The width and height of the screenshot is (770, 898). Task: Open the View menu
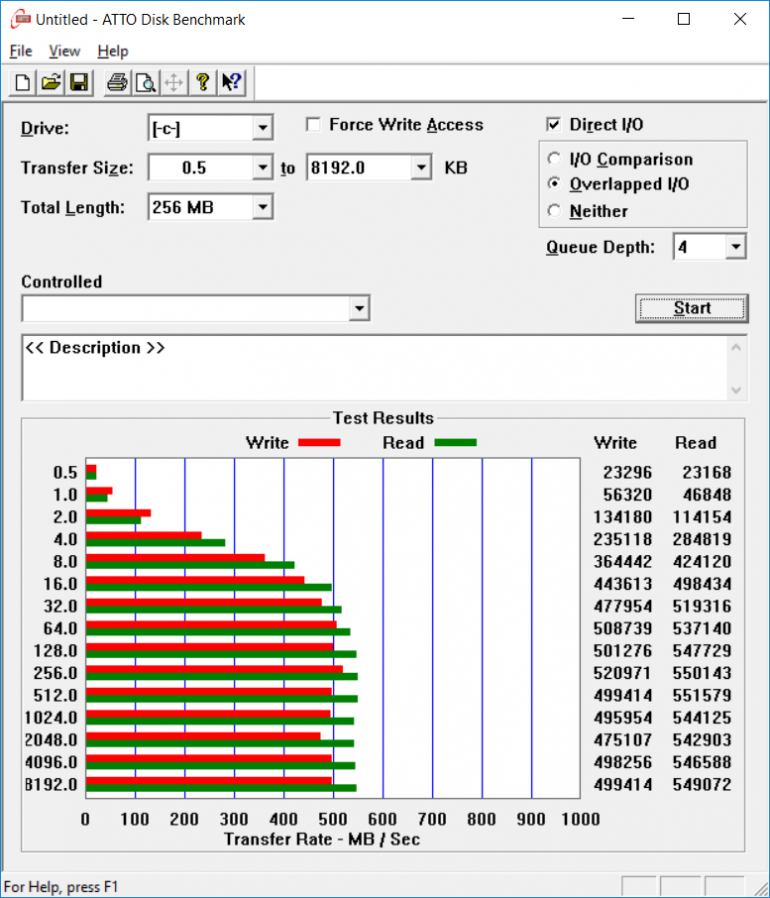64,52
